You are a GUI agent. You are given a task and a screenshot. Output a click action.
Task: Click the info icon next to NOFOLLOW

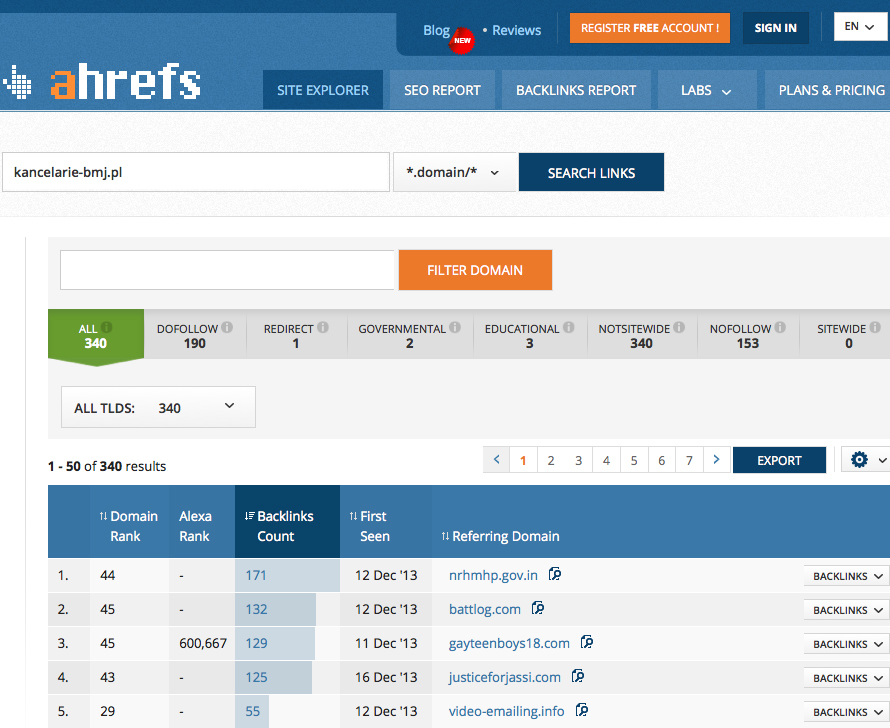tap(780, 327)
